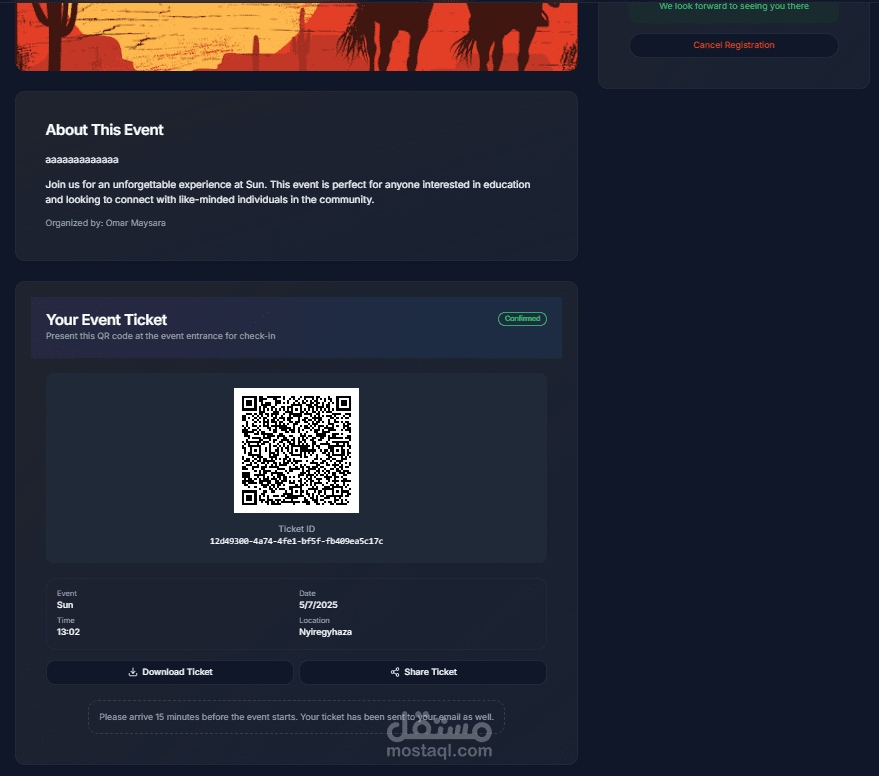
Task: Click 'We look forward to seeing you there'
Action: click(734, 6)
